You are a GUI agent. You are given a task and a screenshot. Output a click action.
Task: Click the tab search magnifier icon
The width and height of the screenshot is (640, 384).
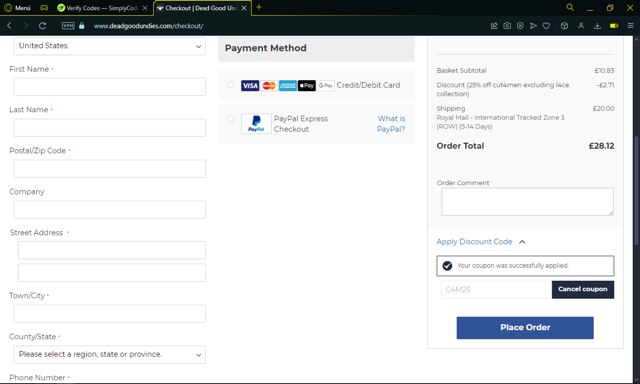point(570,7)
